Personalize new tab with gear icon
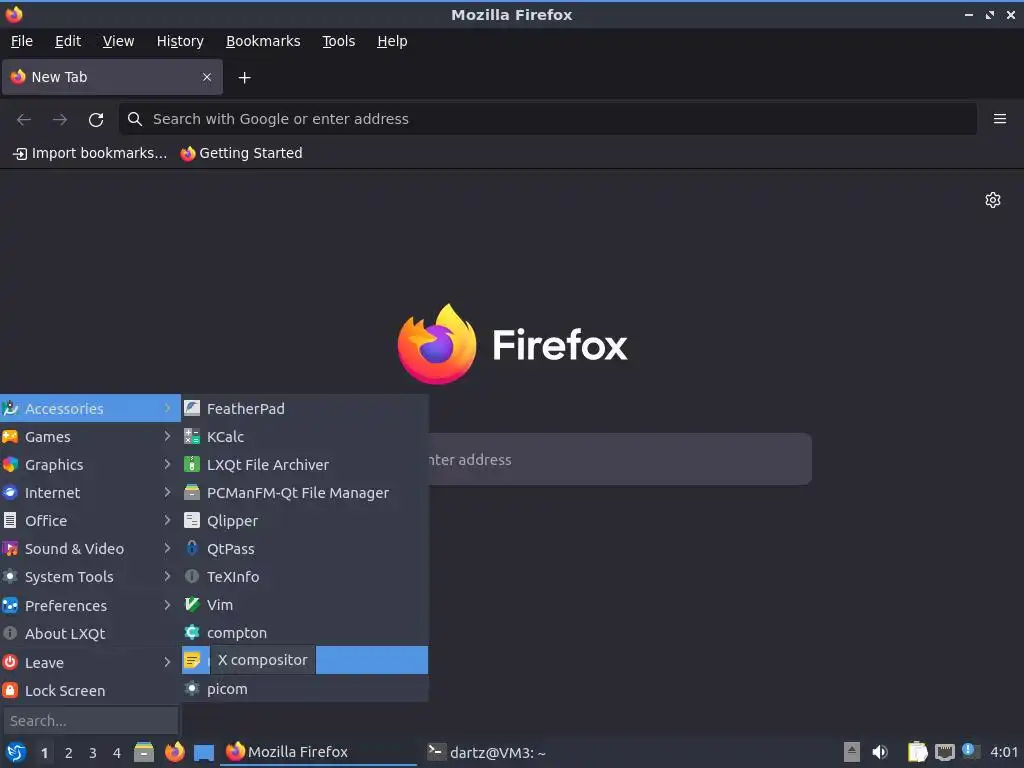1024x768 pixels. click(993, 200)
